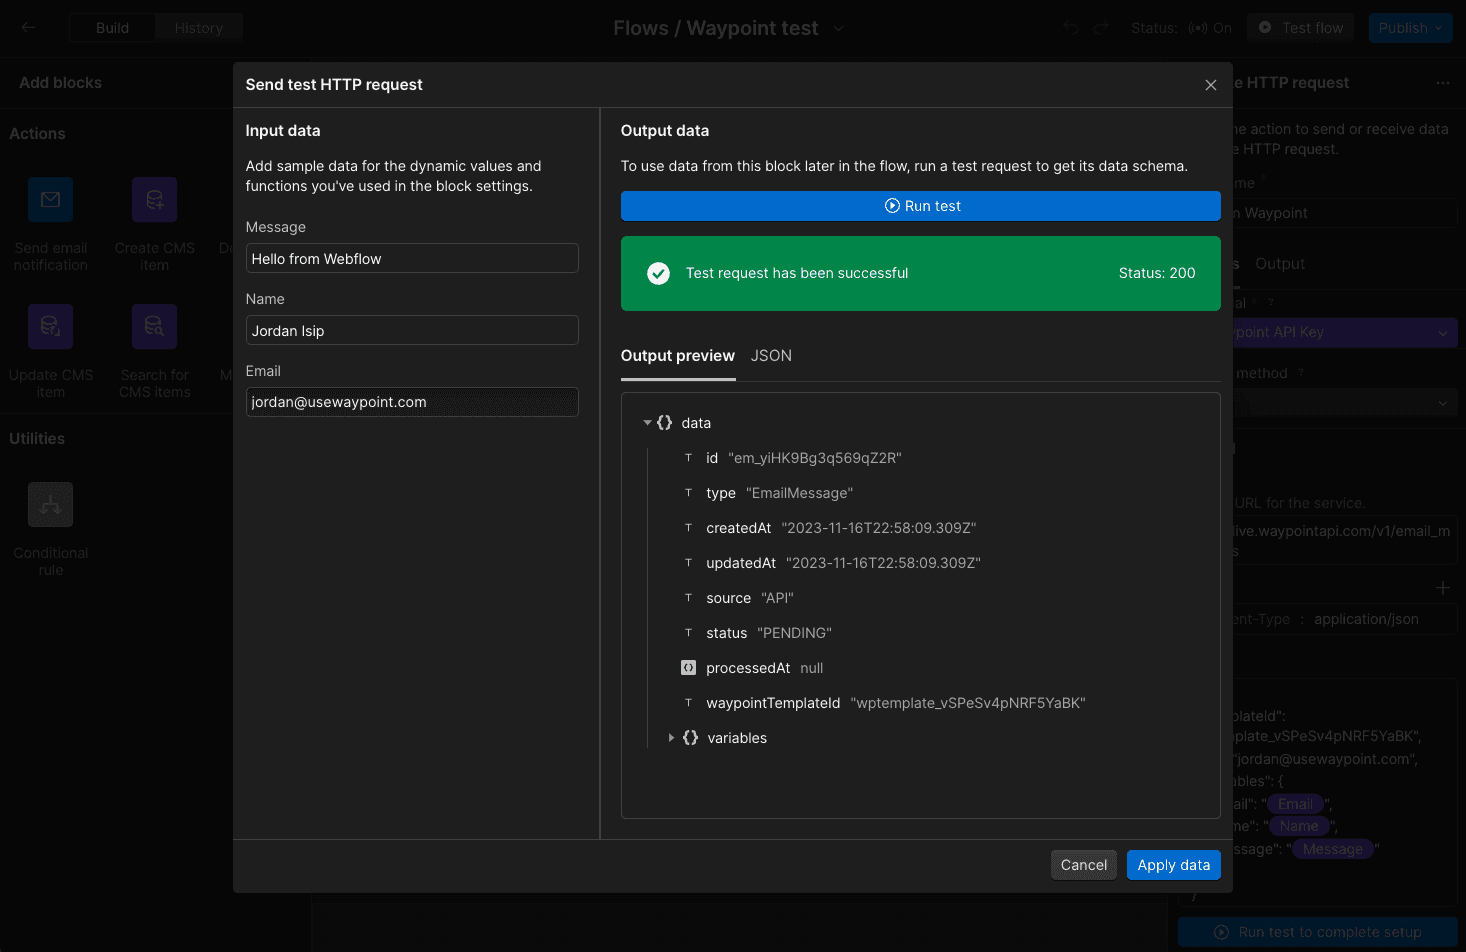Switch to the JSON tab

click(771, 356)
